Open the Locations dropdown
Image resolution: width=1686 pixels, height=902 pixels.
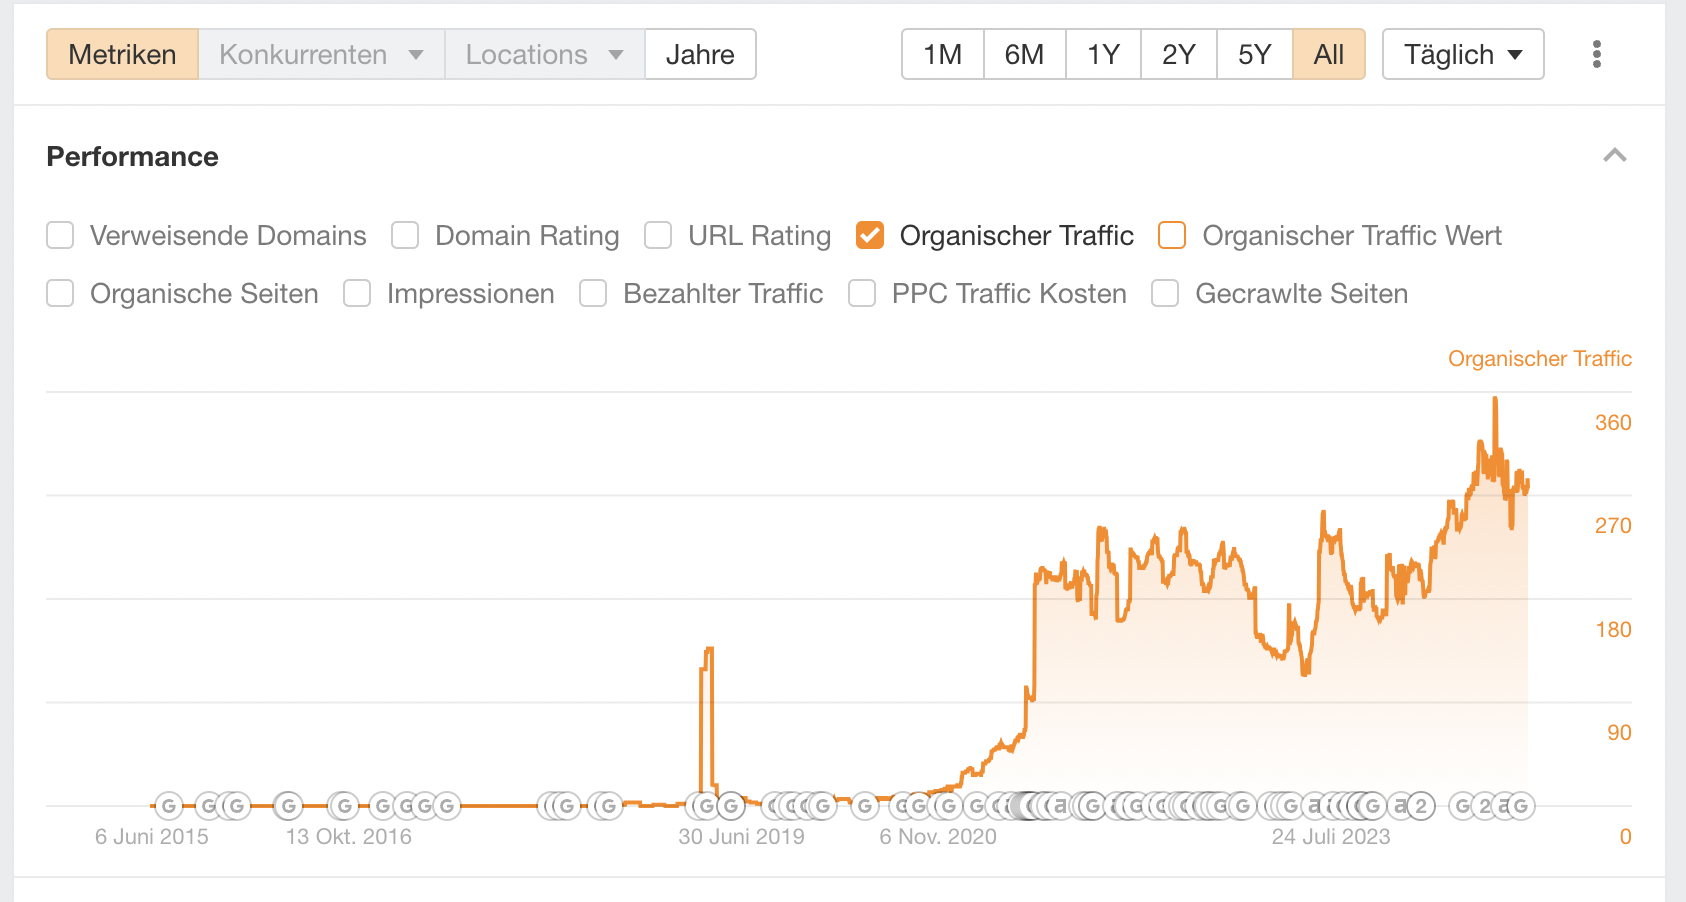click(544, 54)
